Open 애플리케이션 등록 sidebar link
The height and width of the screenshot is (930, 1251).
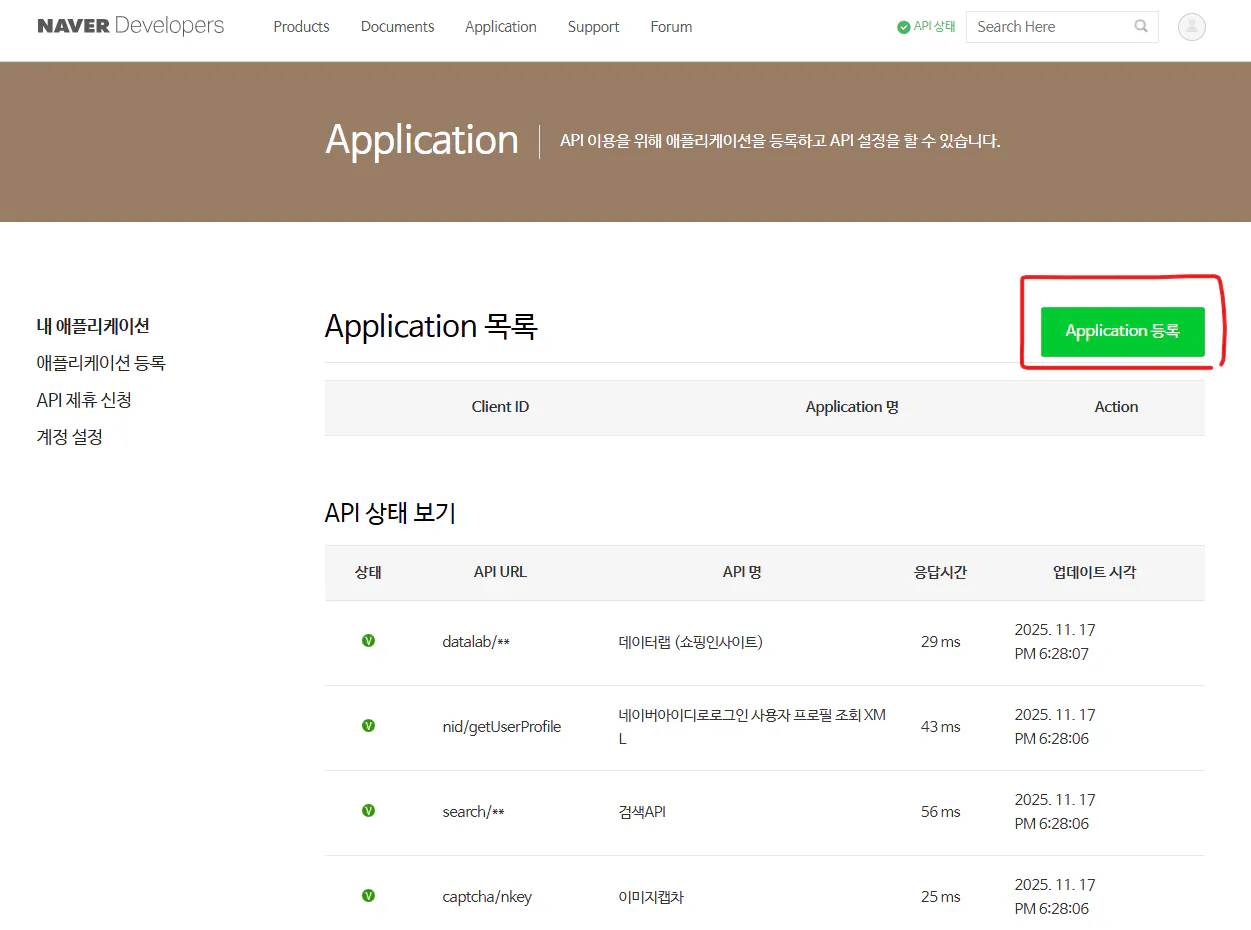coord(101,363)
